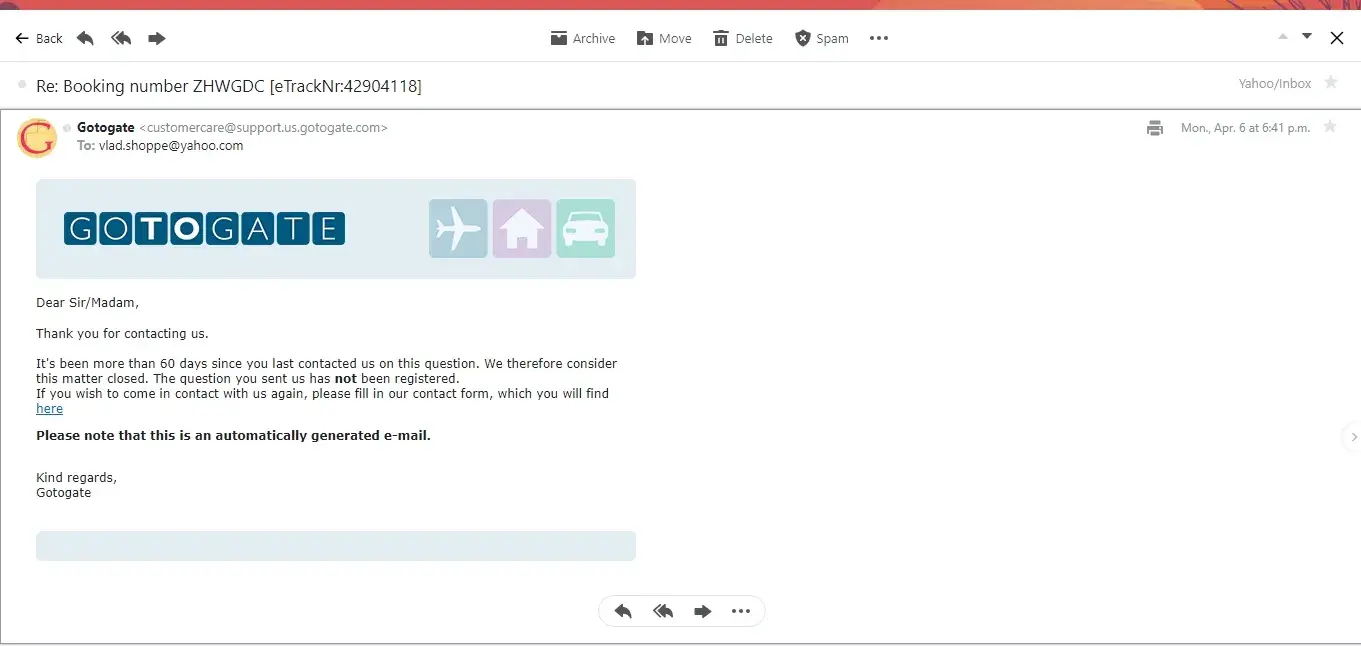Click the top toolbar Reply arrow icon
The height and width of the screenshot is (646, 1361).
[x=85, y=38]
